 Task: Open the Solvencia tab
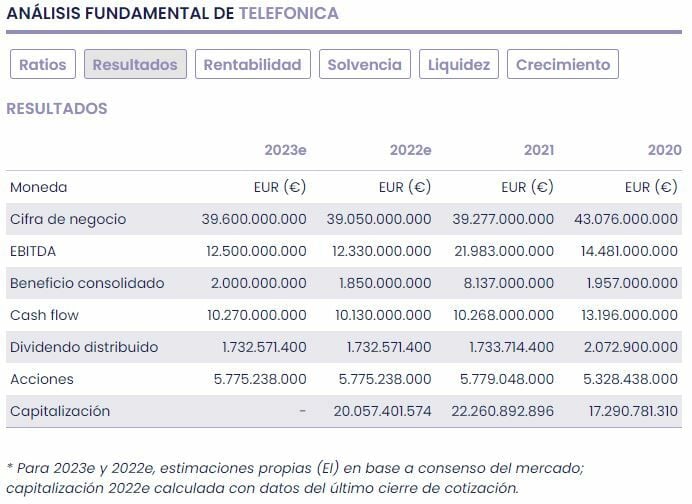tap(364, 65)
